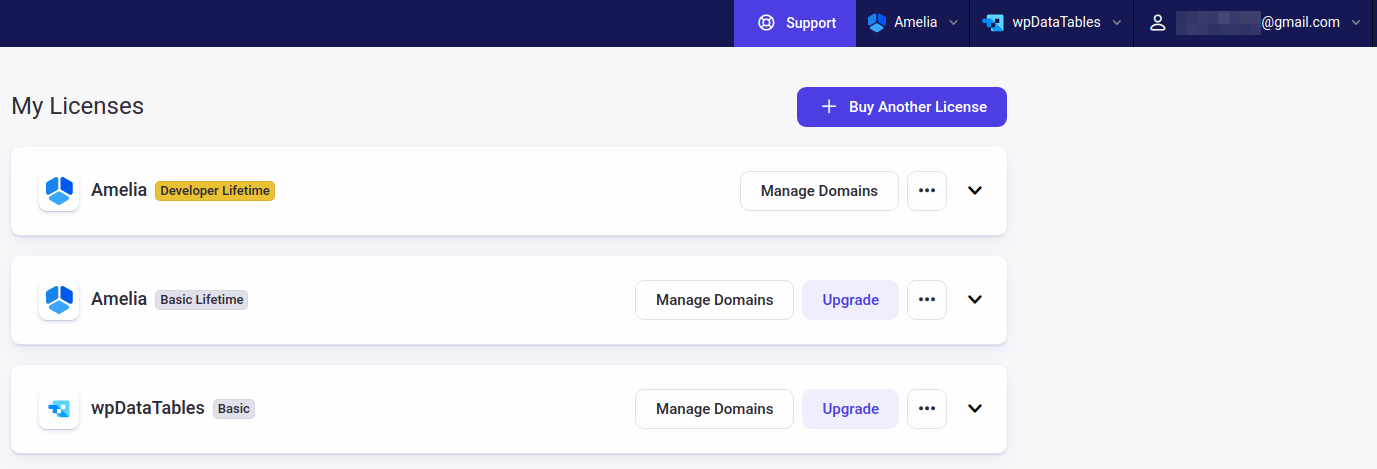Open the Support page
This screenshot has height=469, width=1377.
tap(795, 23)
